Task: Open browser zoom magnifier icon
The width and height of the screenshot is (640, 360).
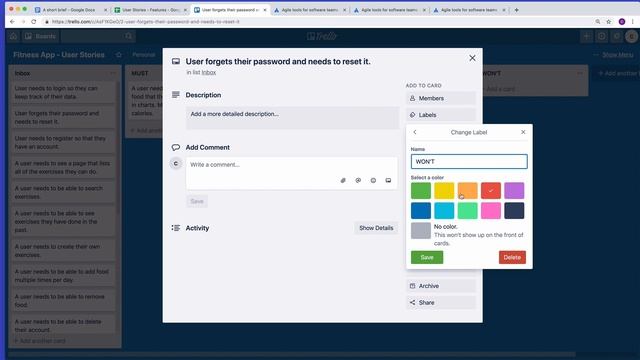Action: (x=598, y=22)
